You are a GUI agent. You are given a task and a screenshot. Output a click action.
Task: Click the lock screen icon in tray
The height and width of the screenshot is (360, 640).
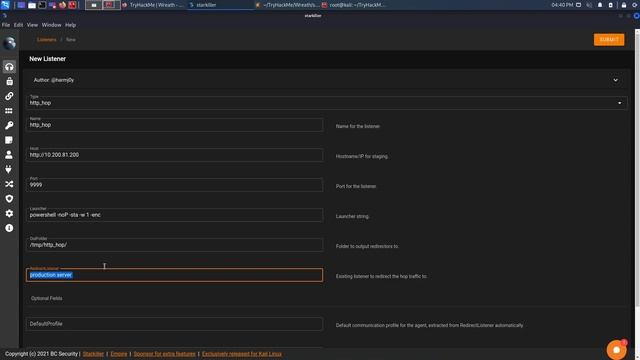pyautogui.click(x=624, y=5)
